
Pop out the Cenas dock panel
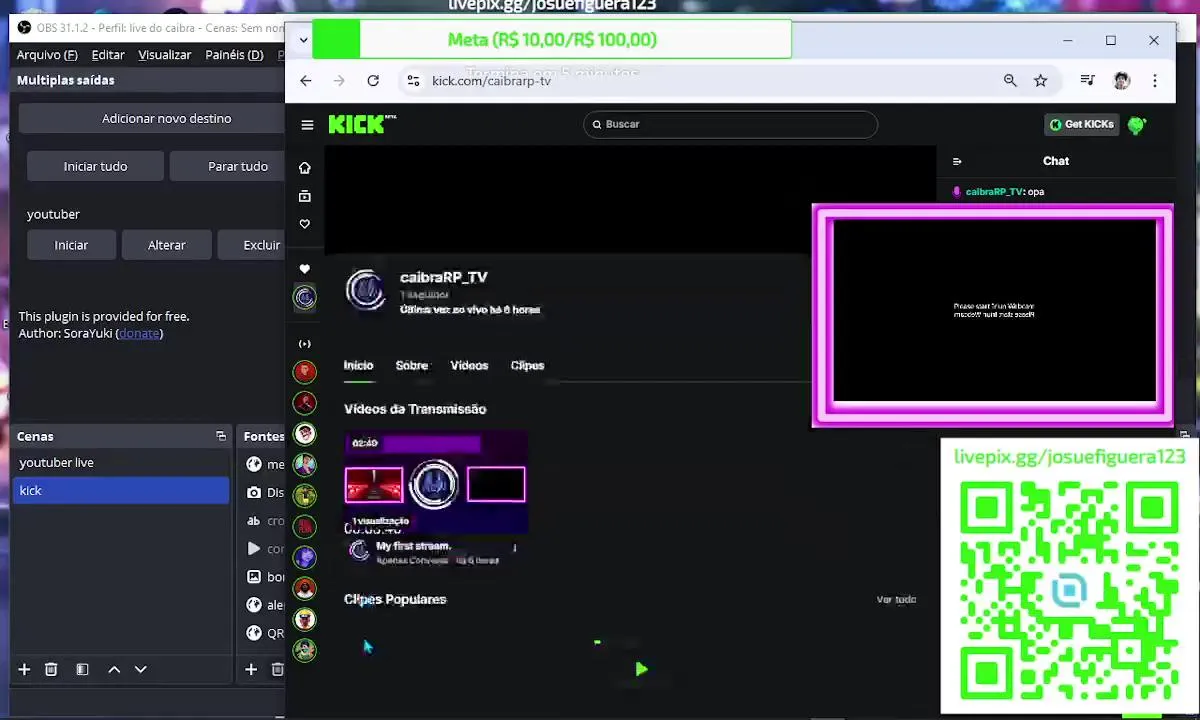click(x=221, y=436)
